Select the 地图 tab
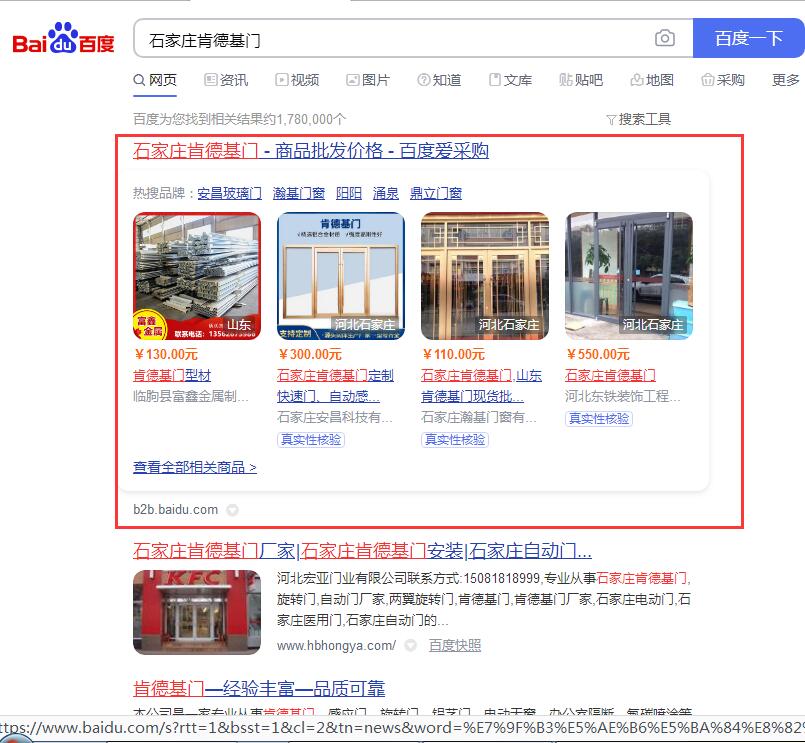805x743 pixels. (x=652, y=80)
